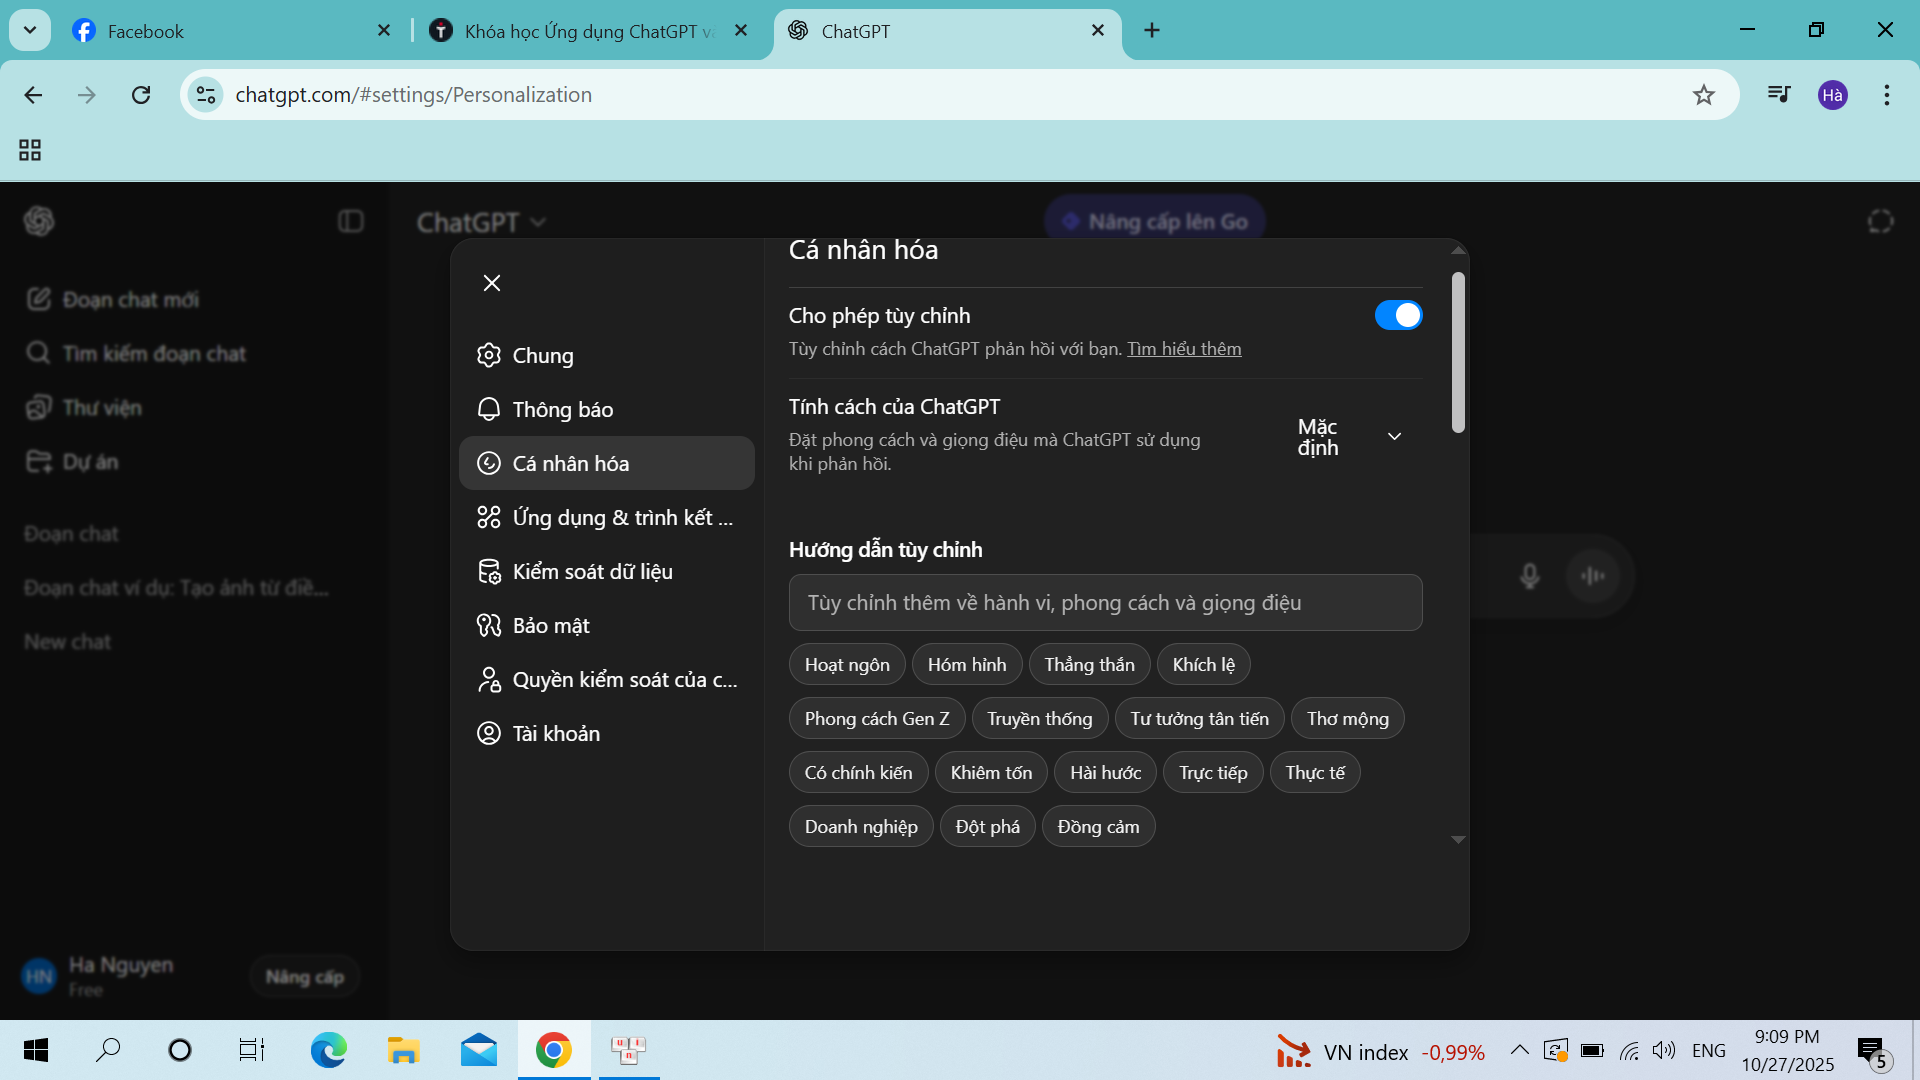Screen dimensions: 1920x1080
Task: Open the Chung general settings gear
Action: [542, 356]
